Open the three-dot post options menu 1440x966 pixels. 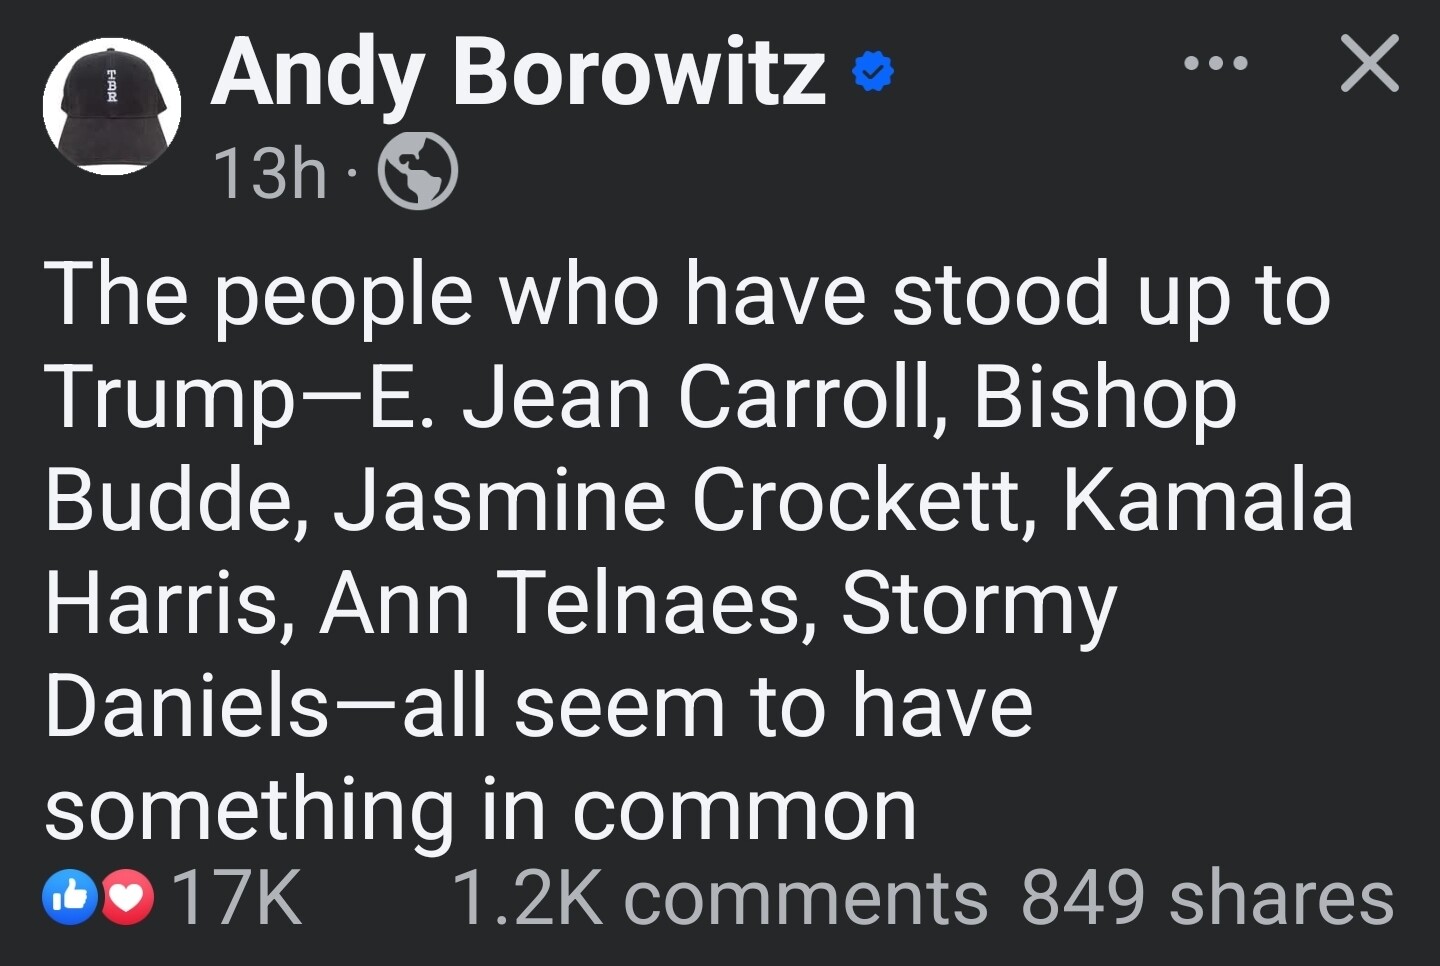click(x=1215, y=64)
